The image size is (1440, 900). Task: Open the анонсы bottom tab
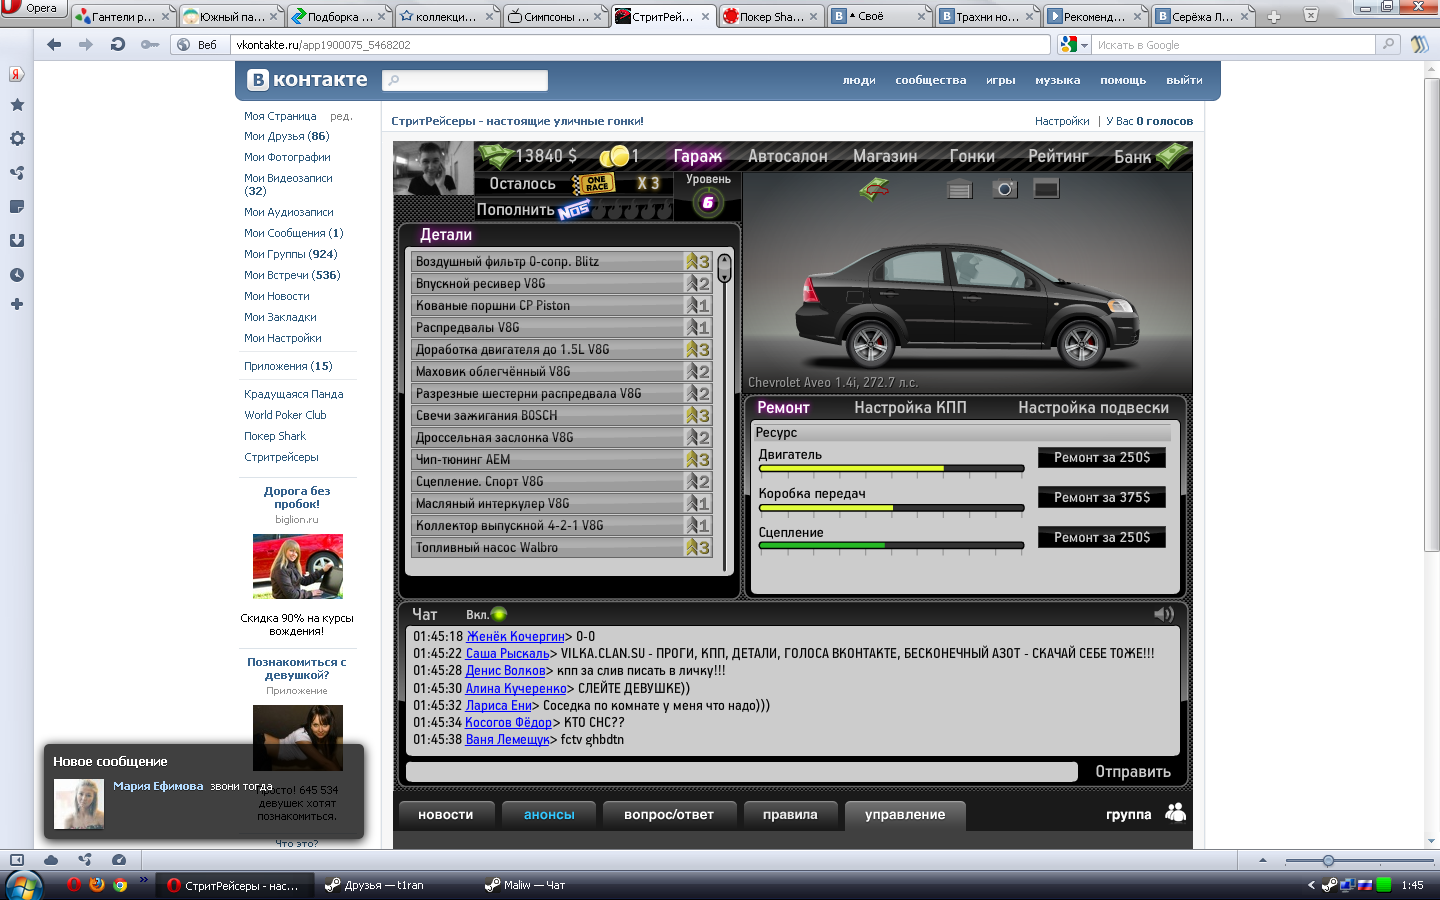coord(549,815)
